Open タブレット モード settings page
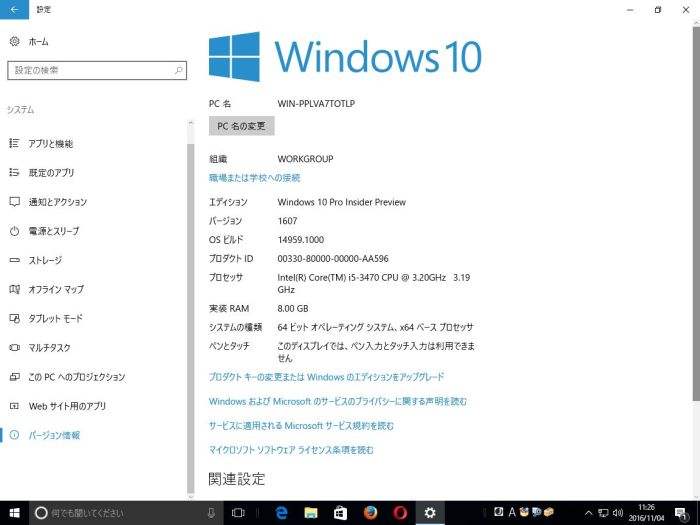The height and width of the screenshot is (525, 700). [55, 319]
